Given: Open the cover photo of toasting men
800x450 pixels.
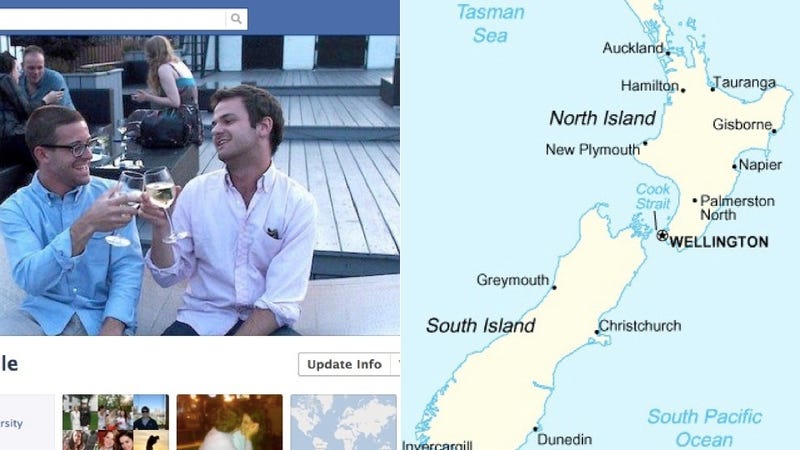Looking at the screenshot, I should [199, 185].
